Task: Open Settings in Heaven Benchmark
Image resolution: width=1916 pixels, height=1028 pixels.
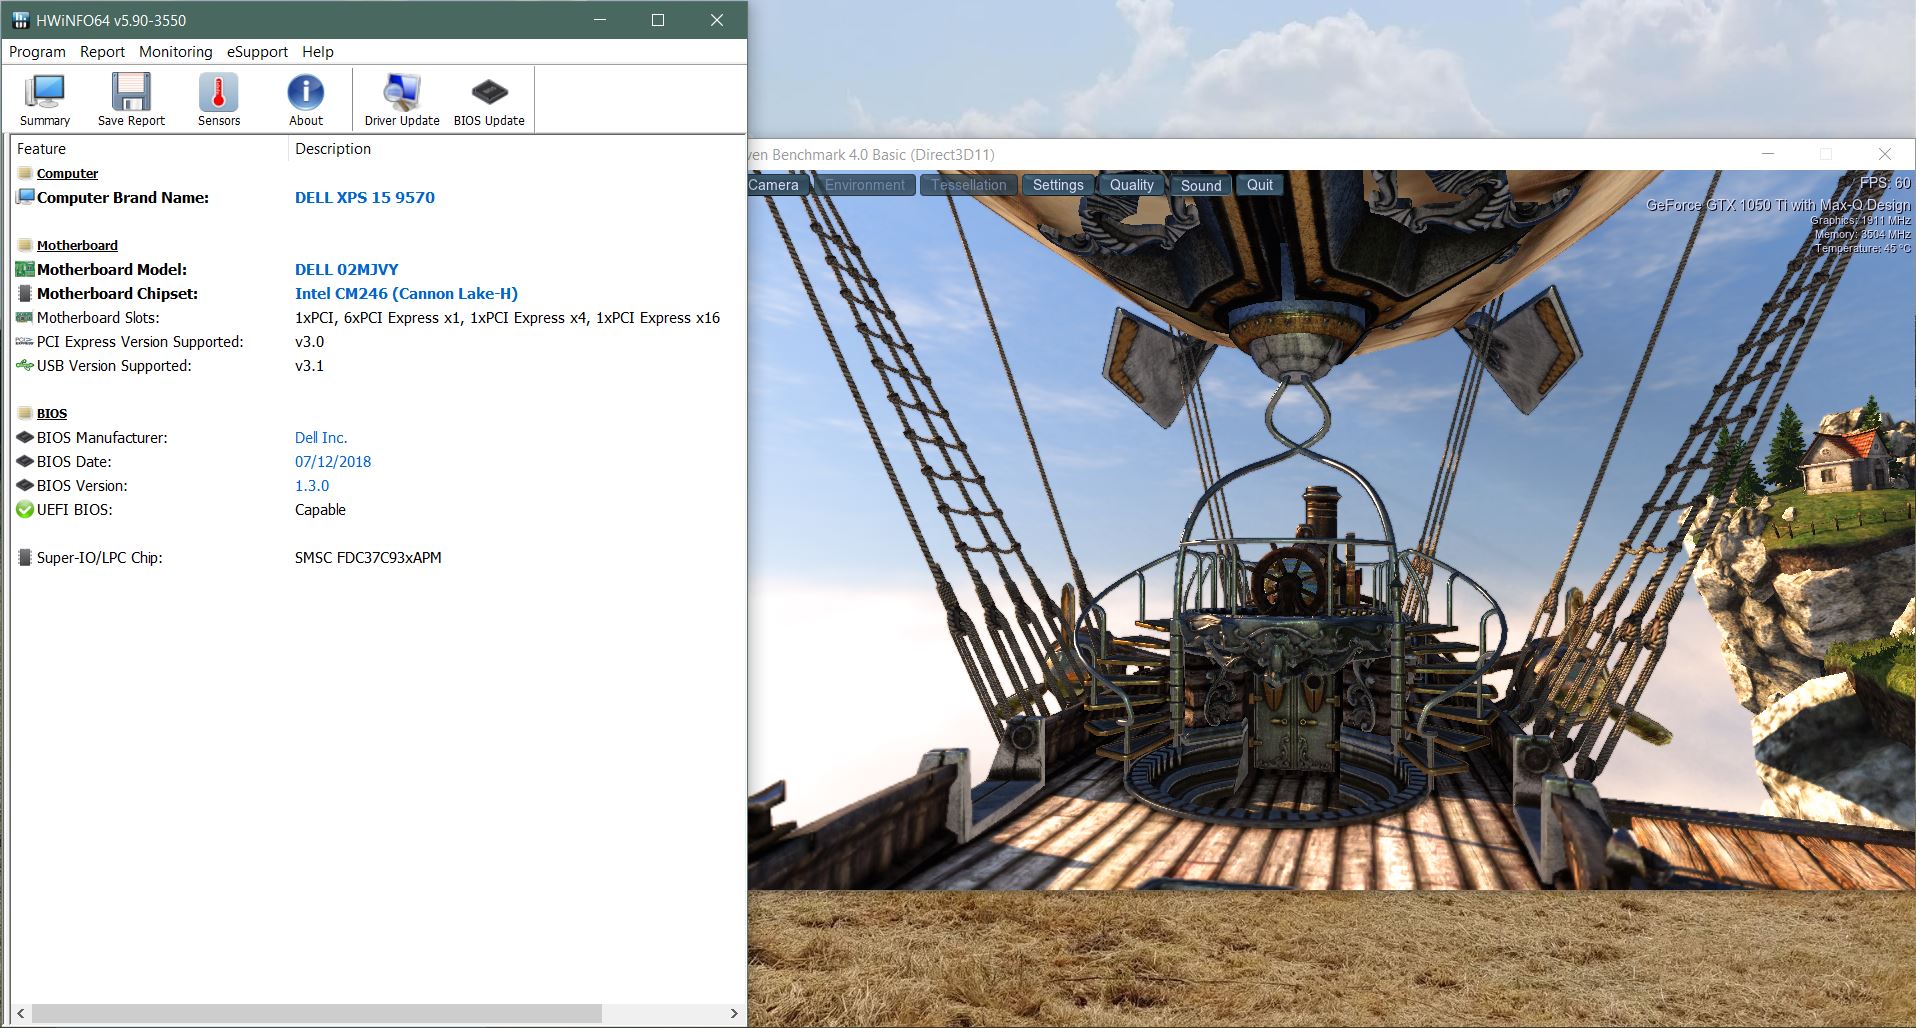Action: tap(1058, 185)
